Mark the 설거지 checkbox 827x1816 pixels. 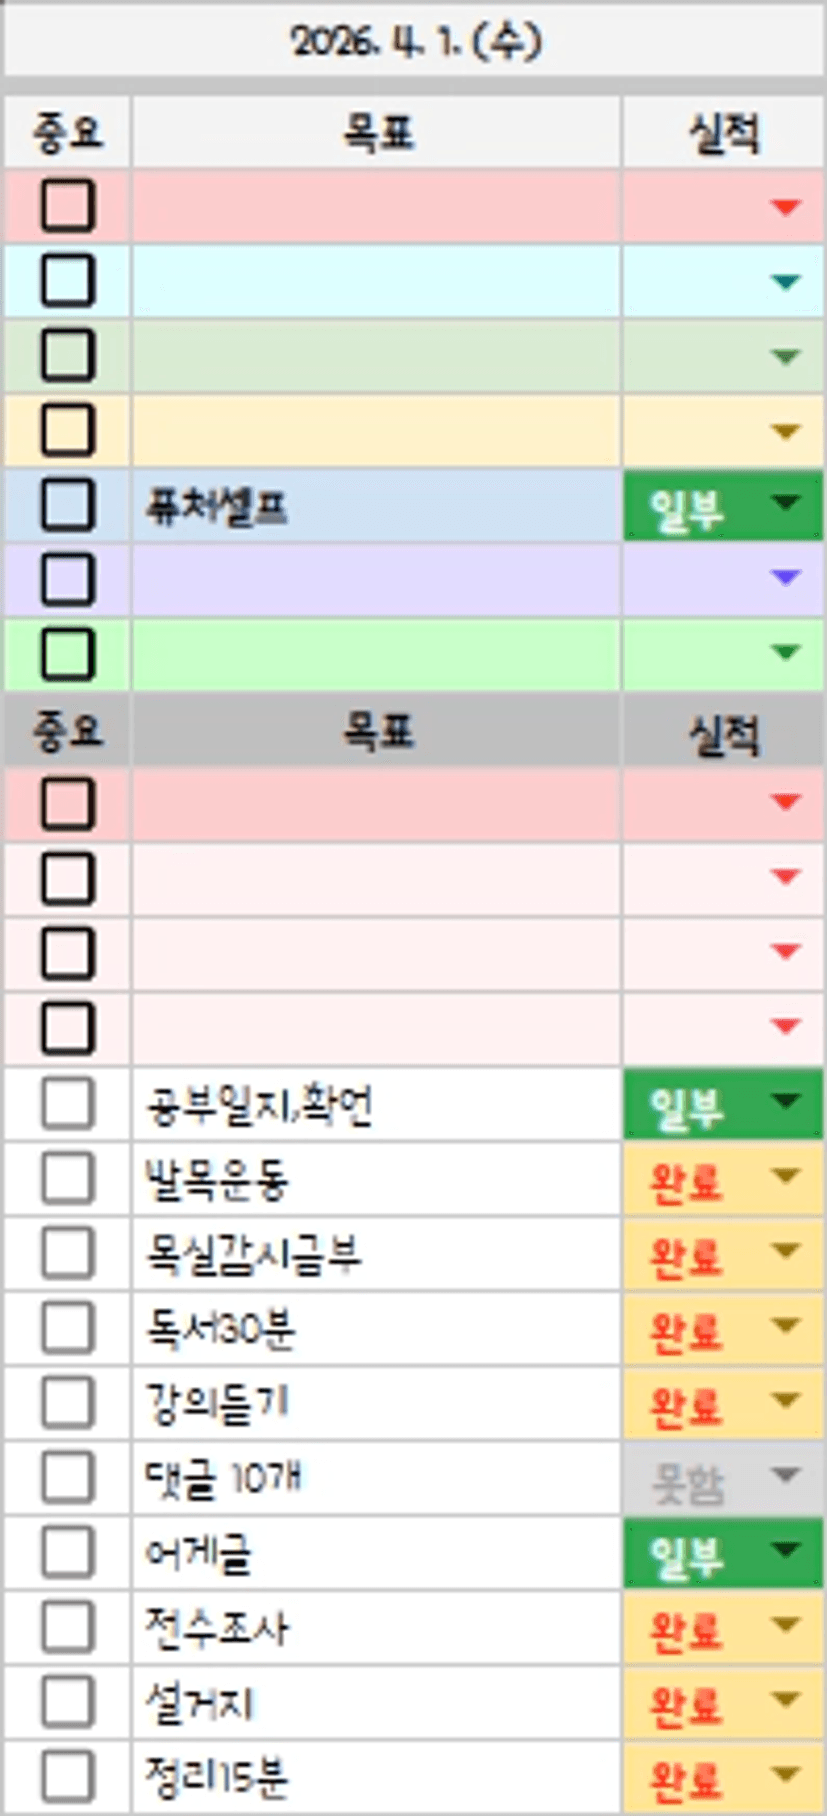[x=68, y=1702]
